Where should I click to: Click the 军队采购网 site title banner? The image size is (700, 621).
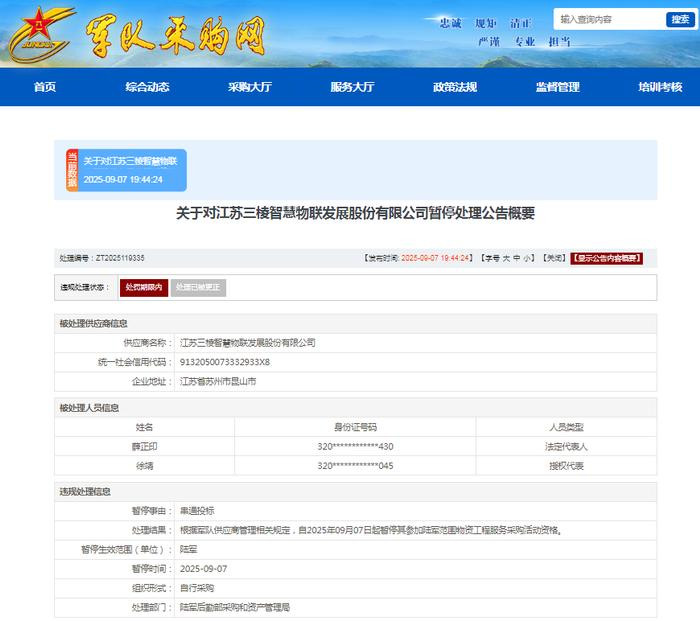pyautogui.click(x=176, y=36)
